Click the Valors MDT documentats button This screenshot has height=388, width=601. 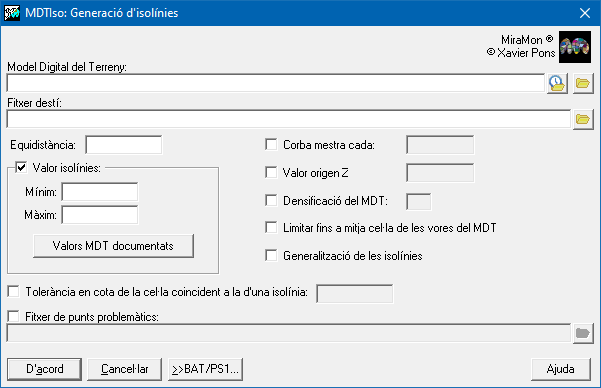pos(113,246)
